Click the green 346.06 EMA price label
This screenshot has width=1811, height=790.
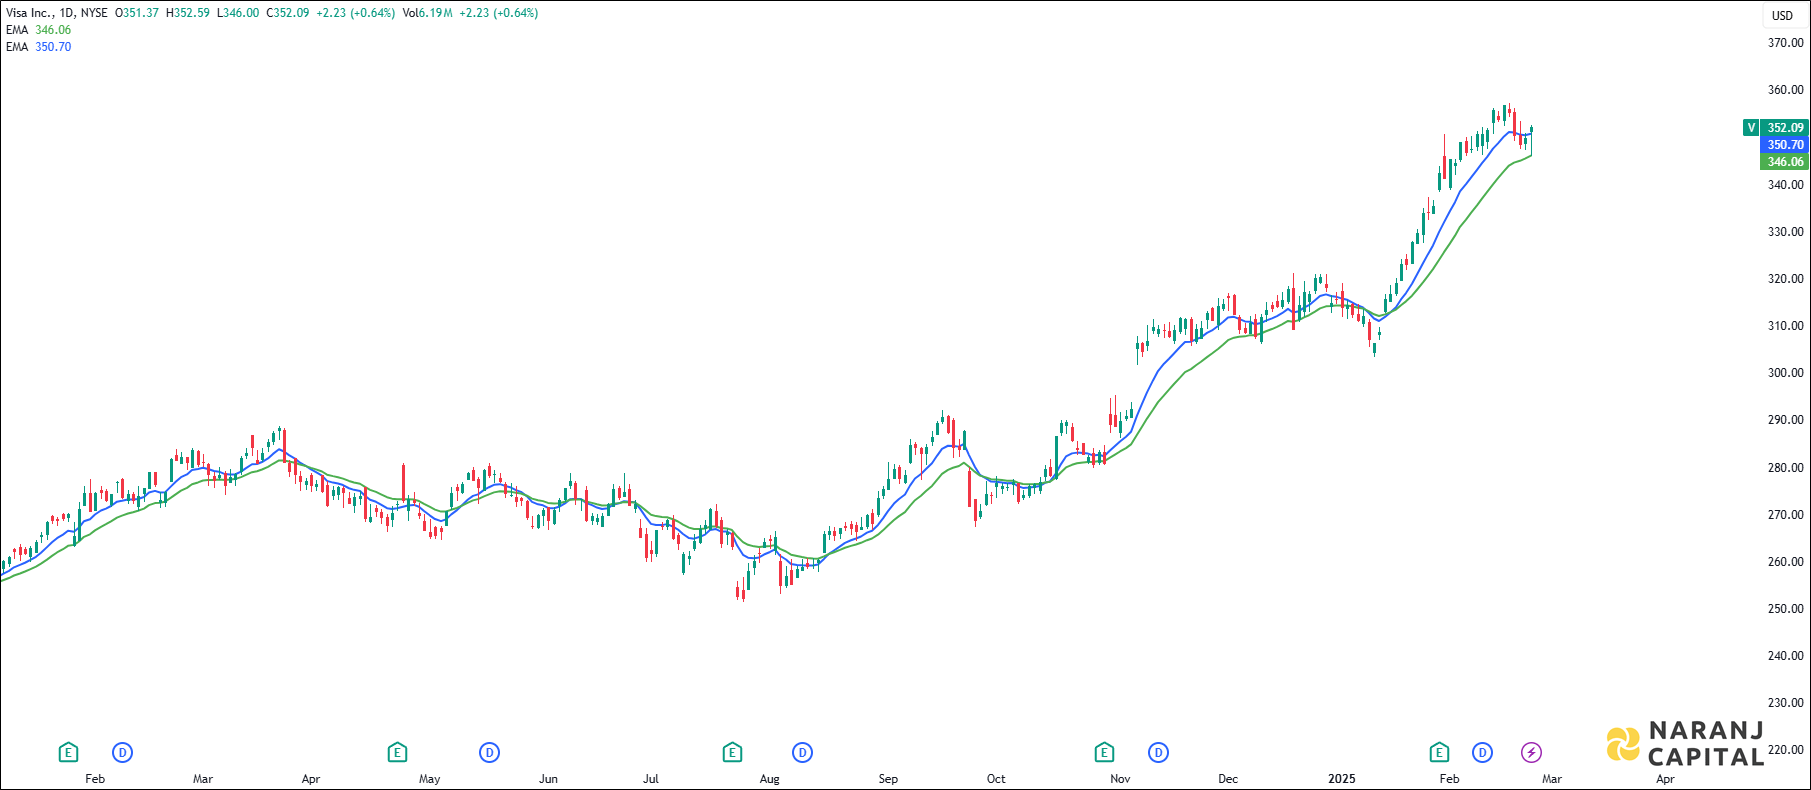(x=1785, y=161)
